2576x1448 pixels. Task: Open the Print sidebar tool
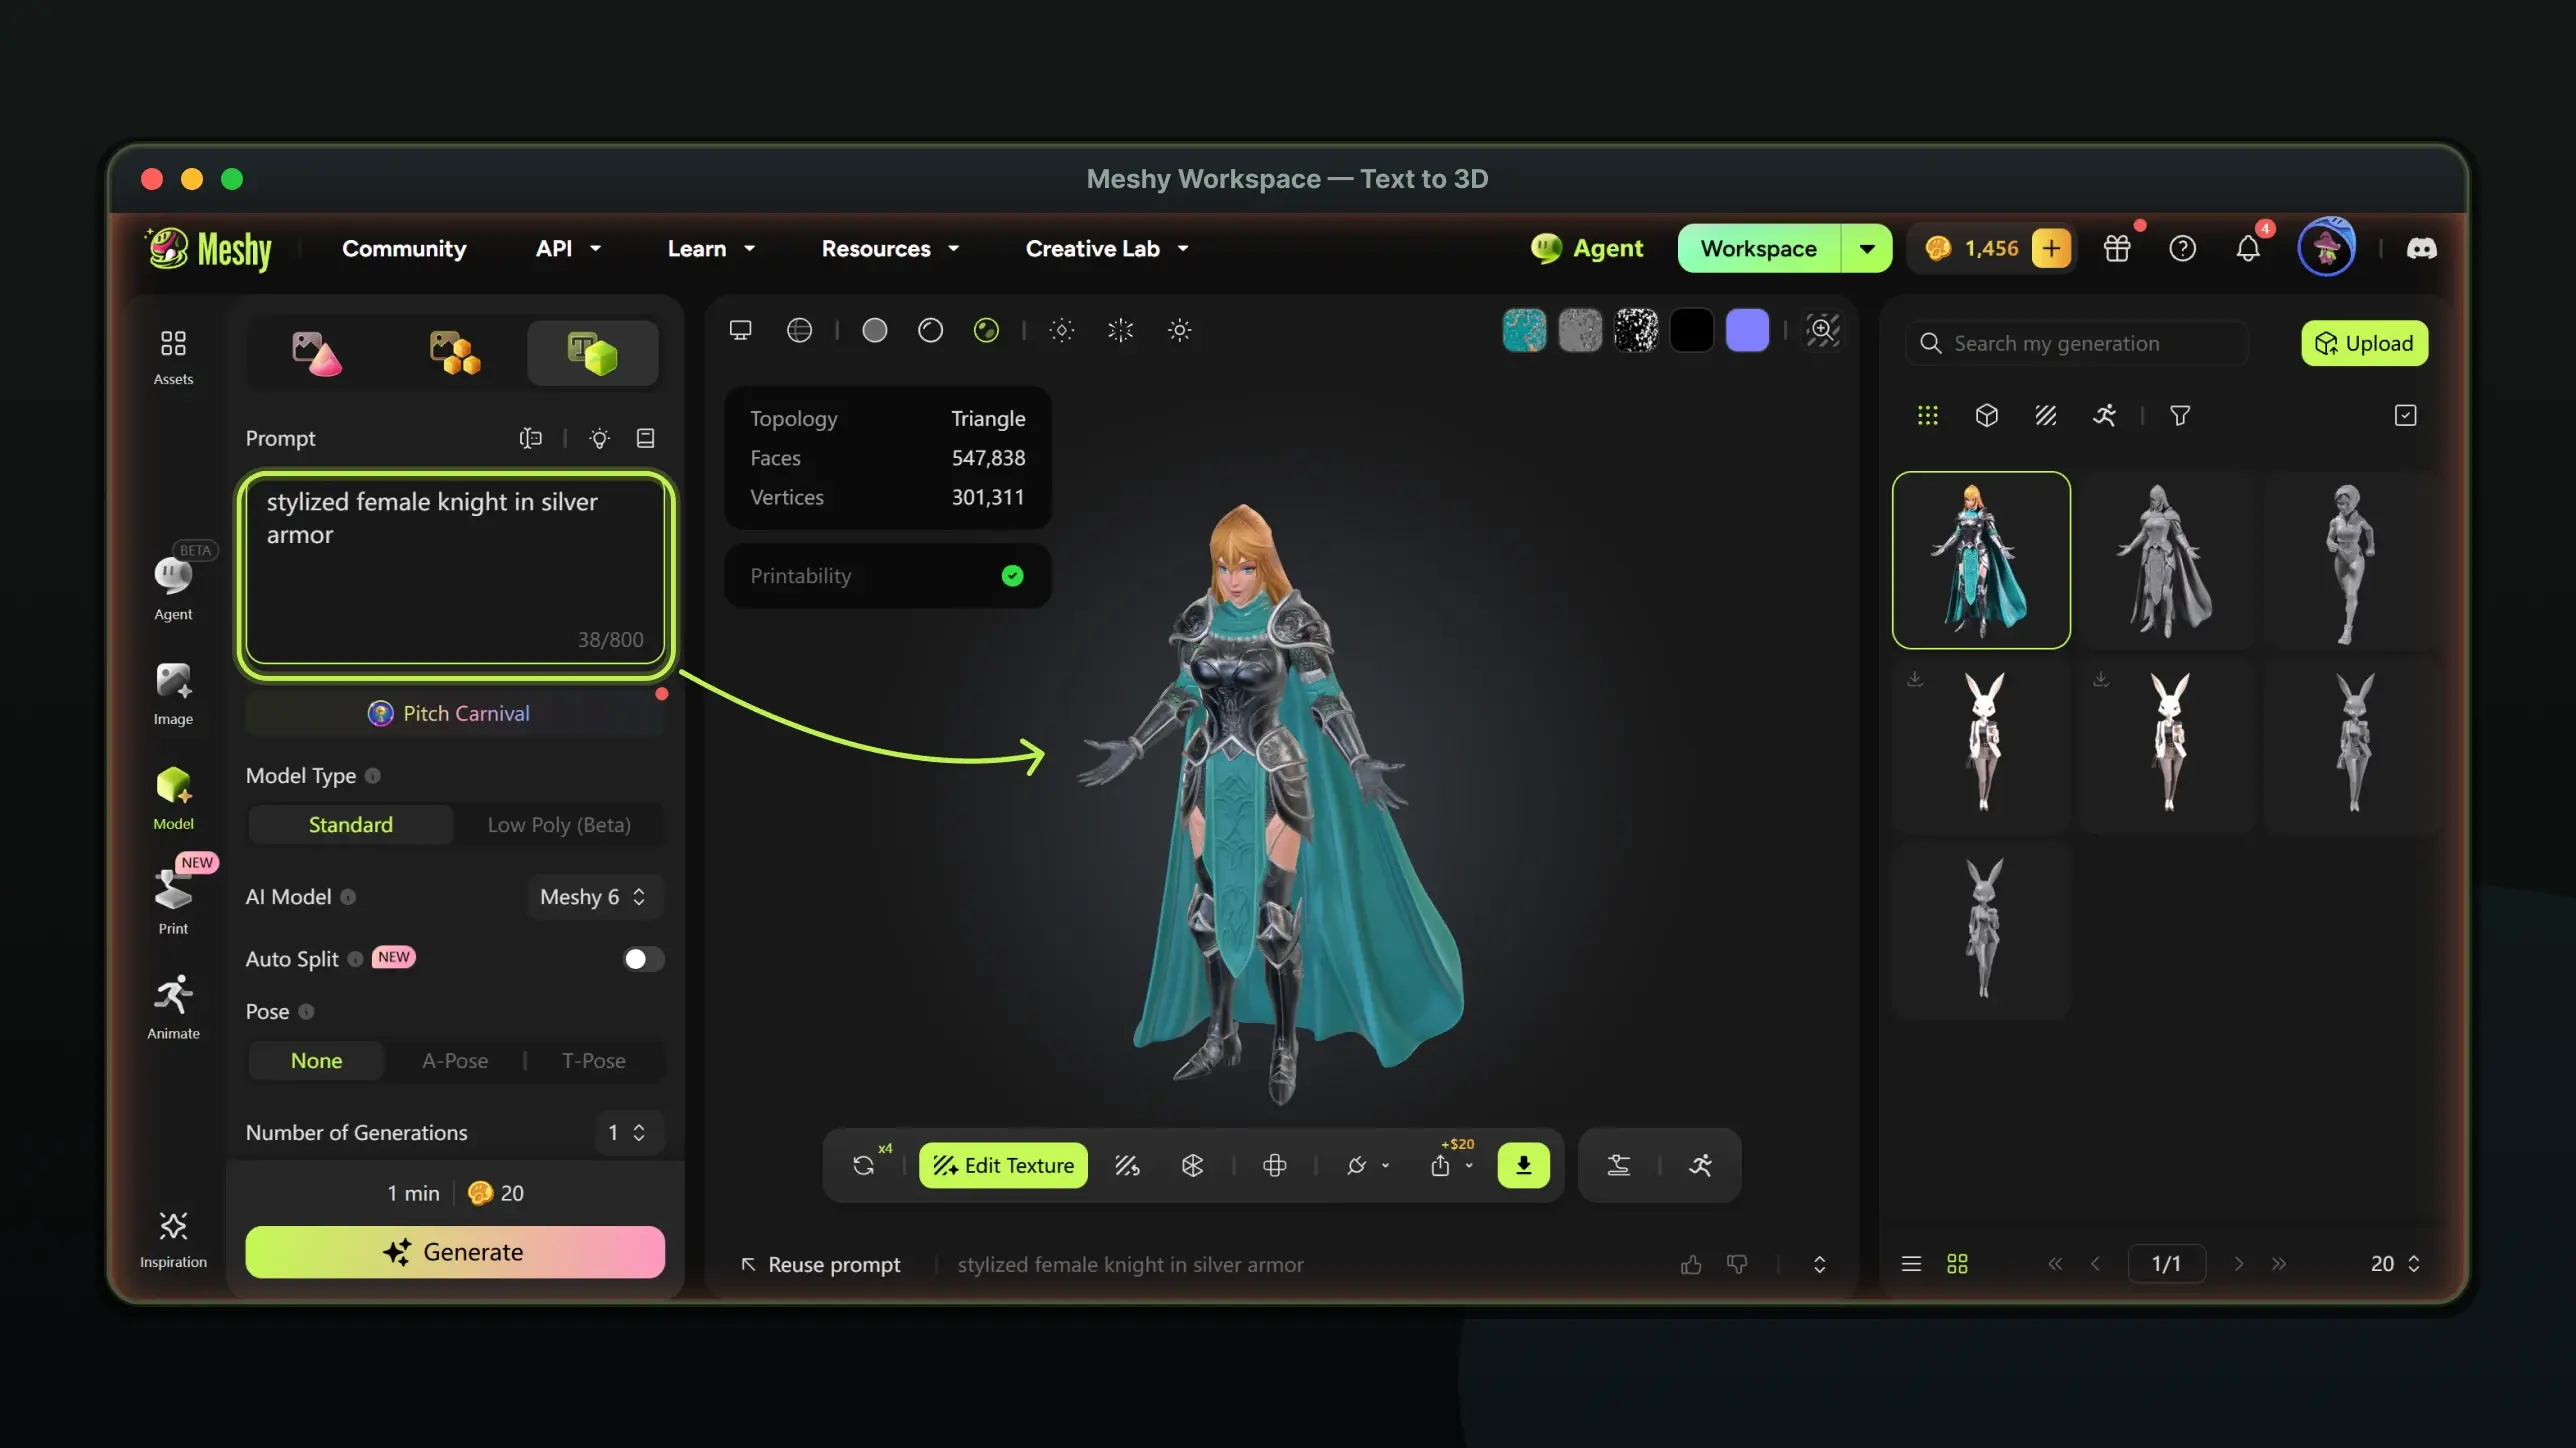coord(173,900)
